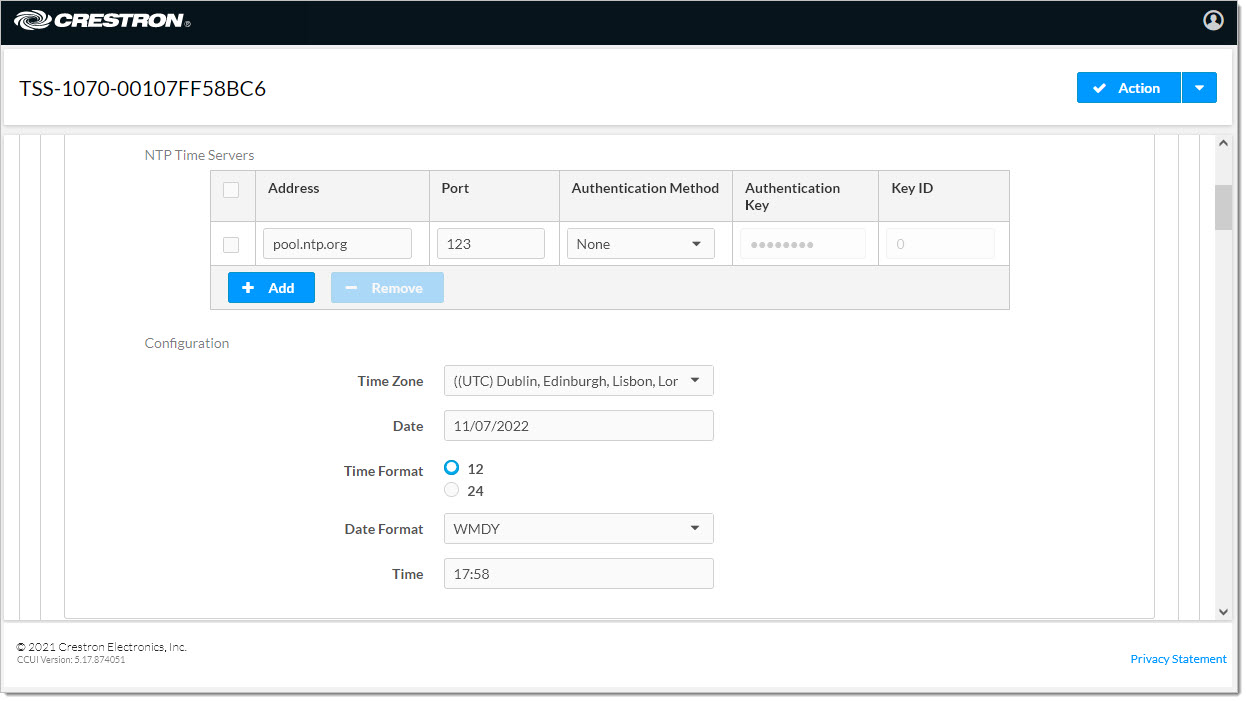Image resolution: width=1246 pixels, height=701 pixels.
Task: Click the scrollbar down arrow
Action: pos(1223,611)
